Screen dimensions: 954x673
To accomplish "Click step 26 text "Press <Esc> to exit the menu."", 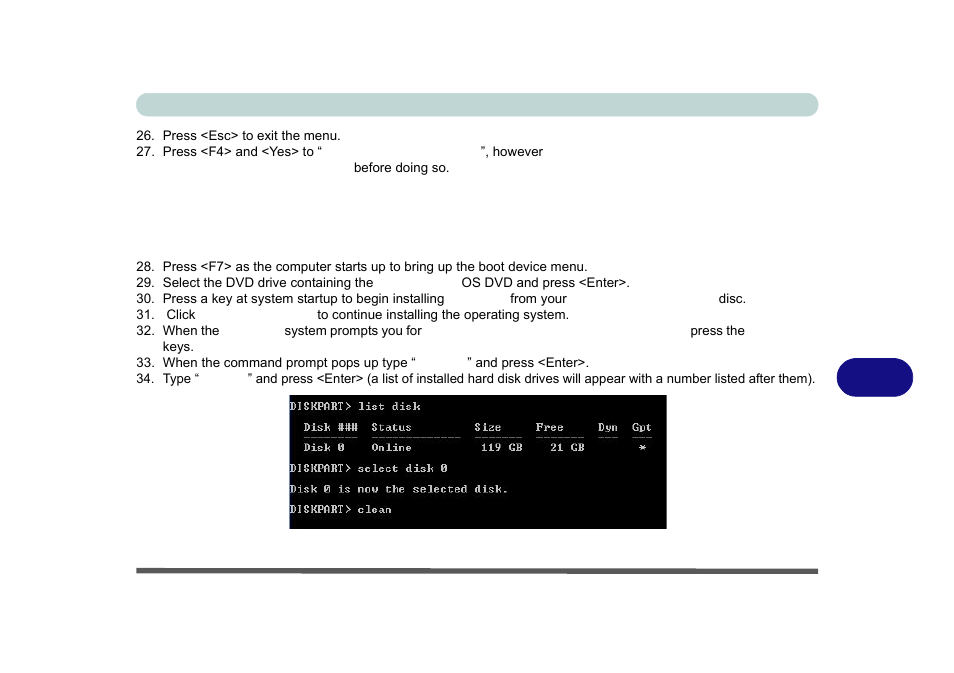I will 251,136.
